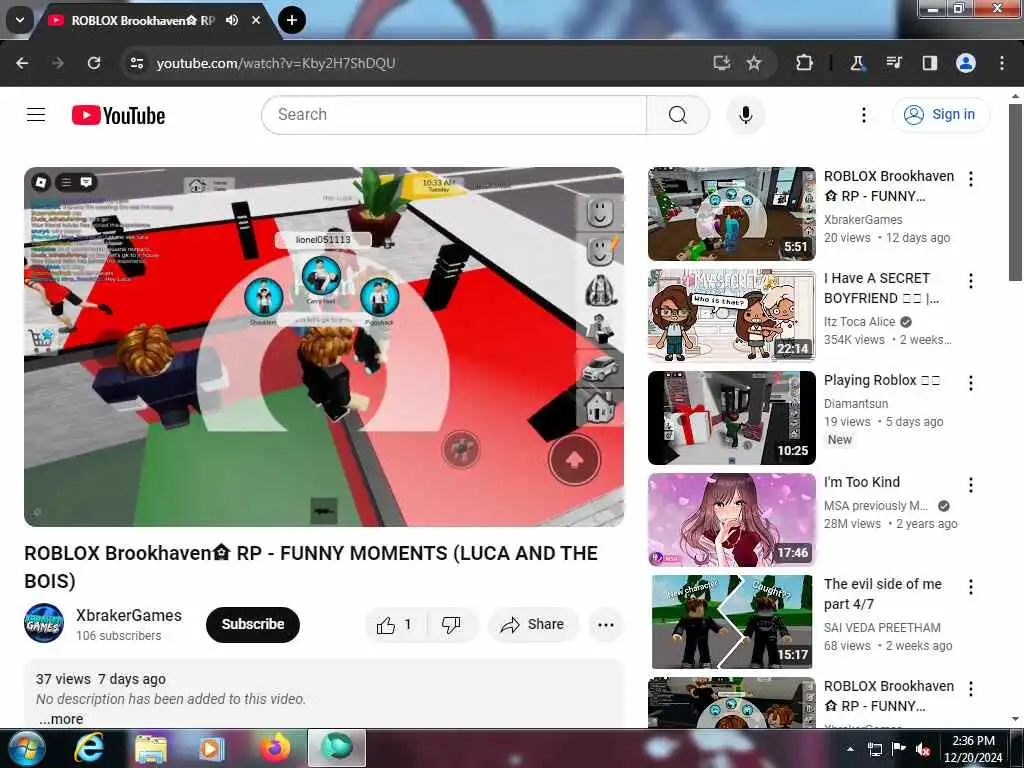The height and width of the screenshot is (768, 1024).
Task: Open the I'm Too Kind video thumbnail
Action: coord(731,520)
